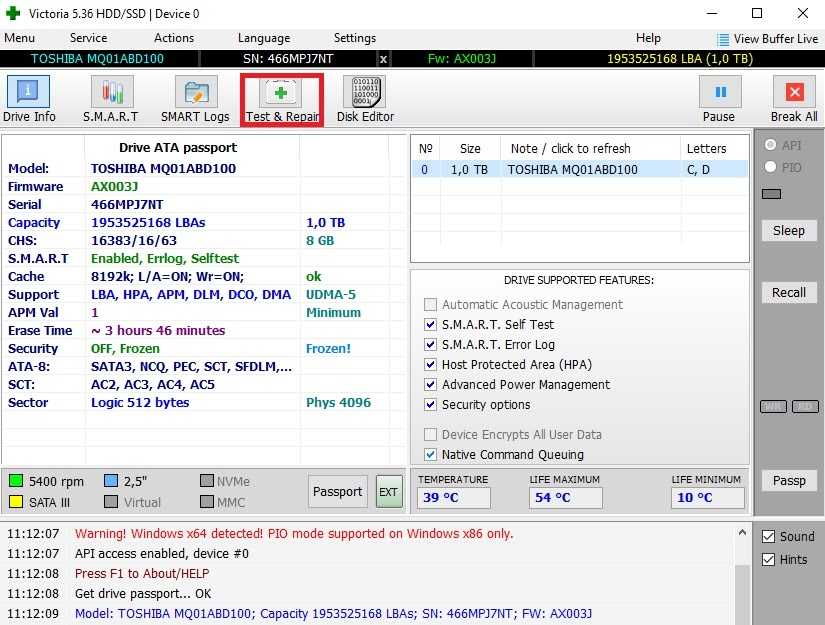Click the Passport button
The height and width of the screenshot is (625, 825).
(337, 491)
